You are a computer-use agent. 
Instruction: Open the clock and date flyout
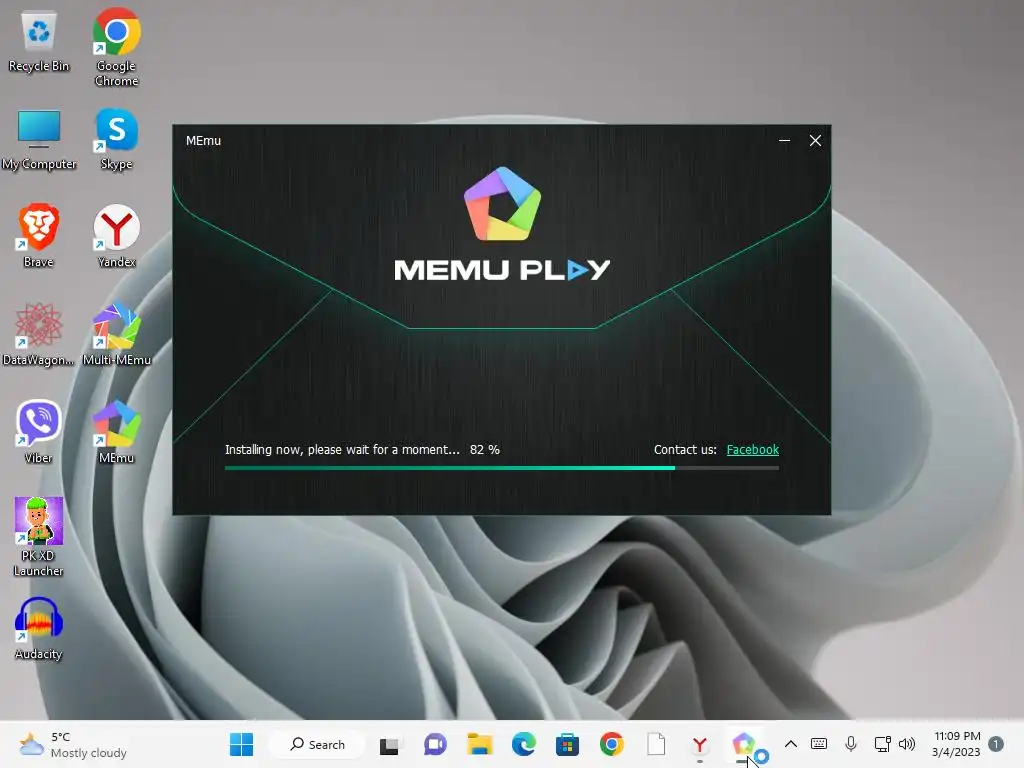(957, 744)
